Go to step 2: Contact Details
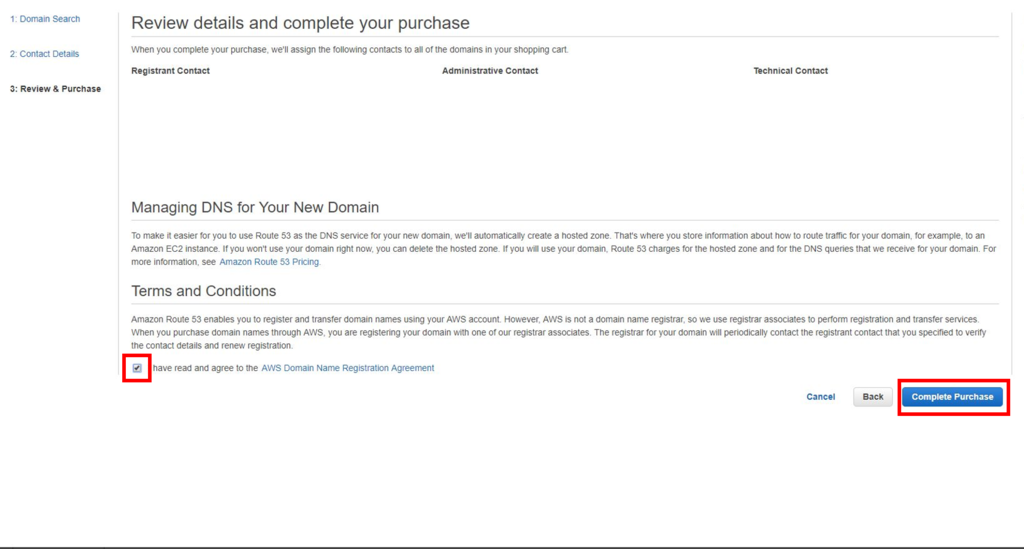This screenshot has width=1024, height=549. click(x=44, y=54)
